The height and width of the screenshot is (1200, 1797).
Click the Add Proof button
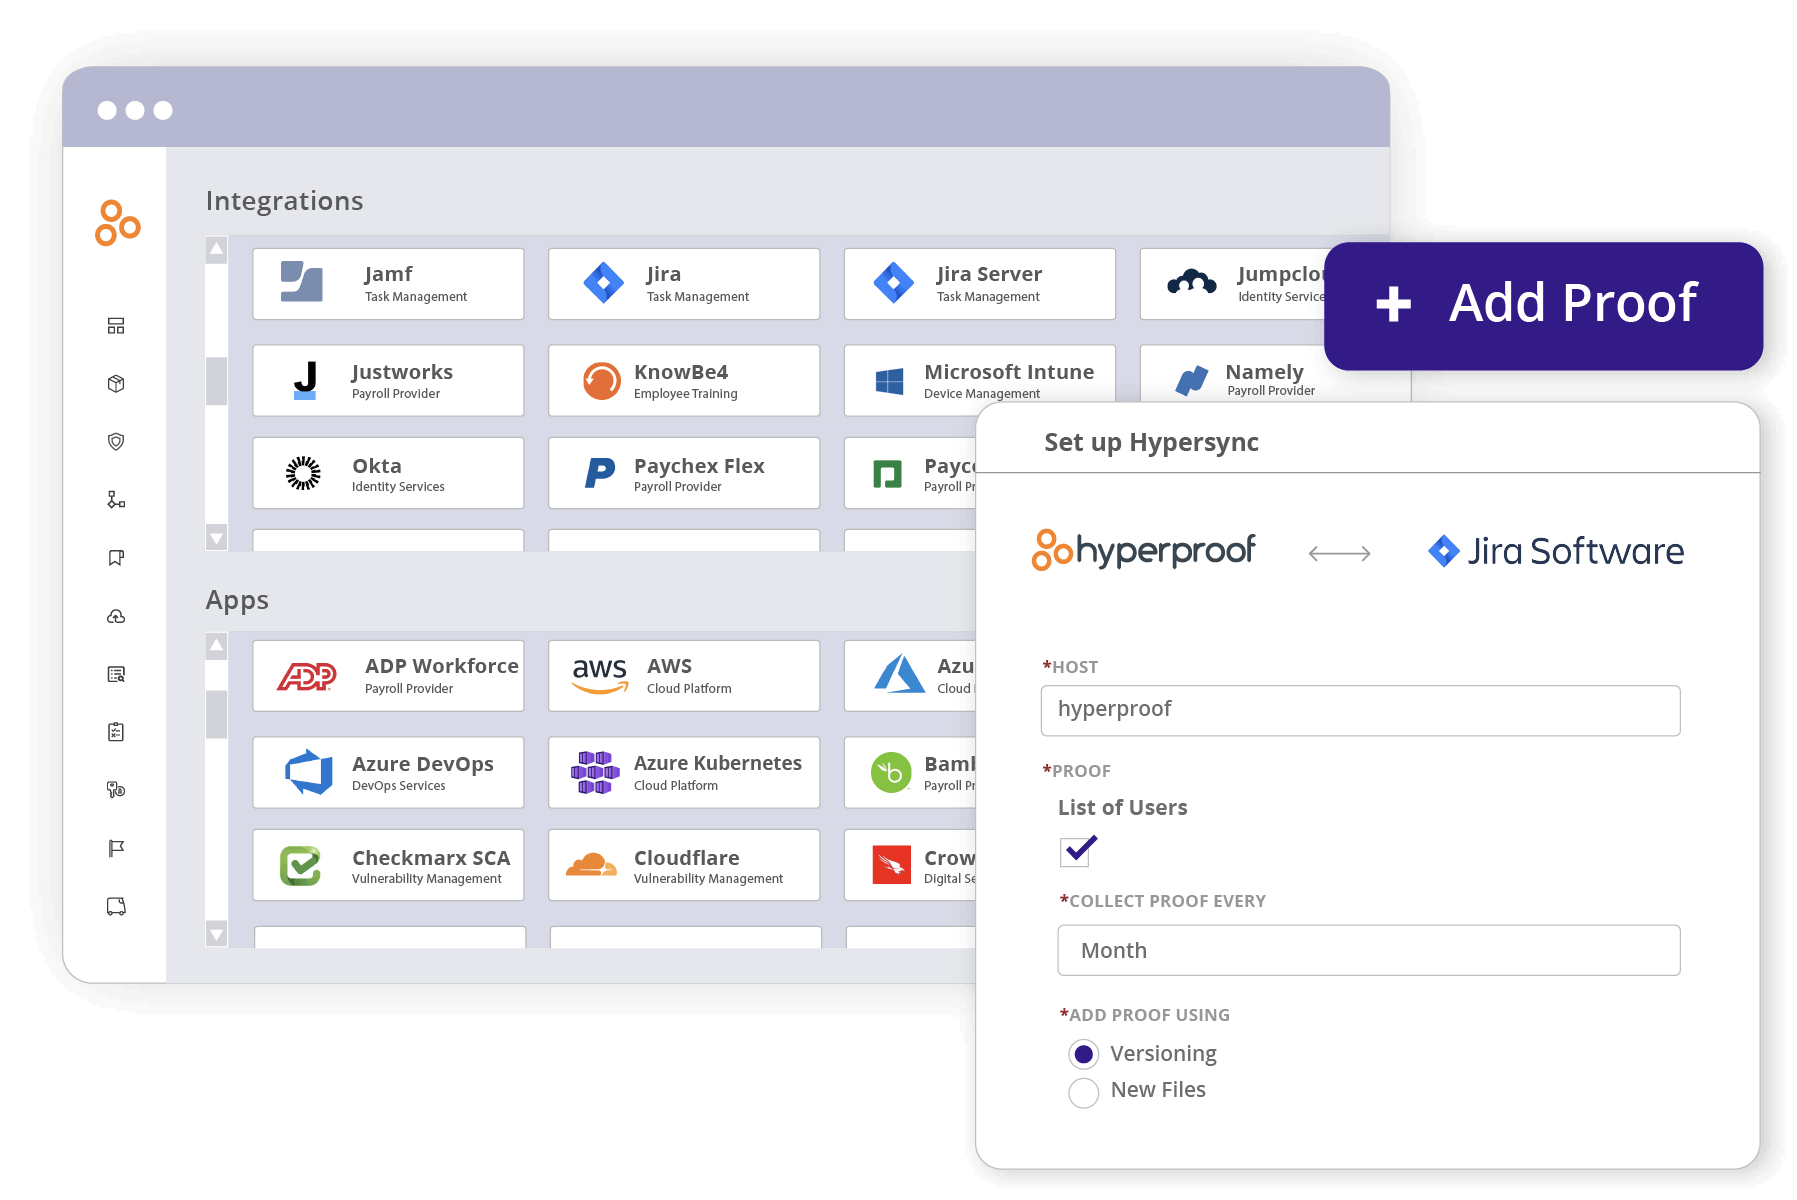tap(1543, 305)
